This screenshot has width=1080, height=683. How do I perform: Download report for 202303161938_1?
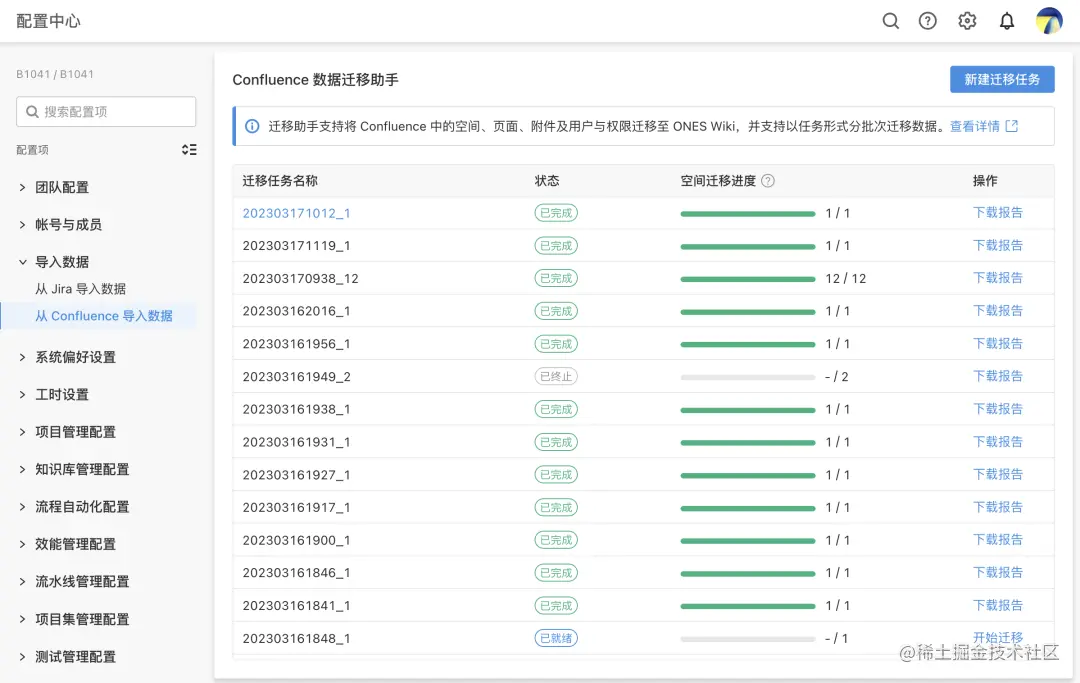pyautogui.click(x=997, y=409)
